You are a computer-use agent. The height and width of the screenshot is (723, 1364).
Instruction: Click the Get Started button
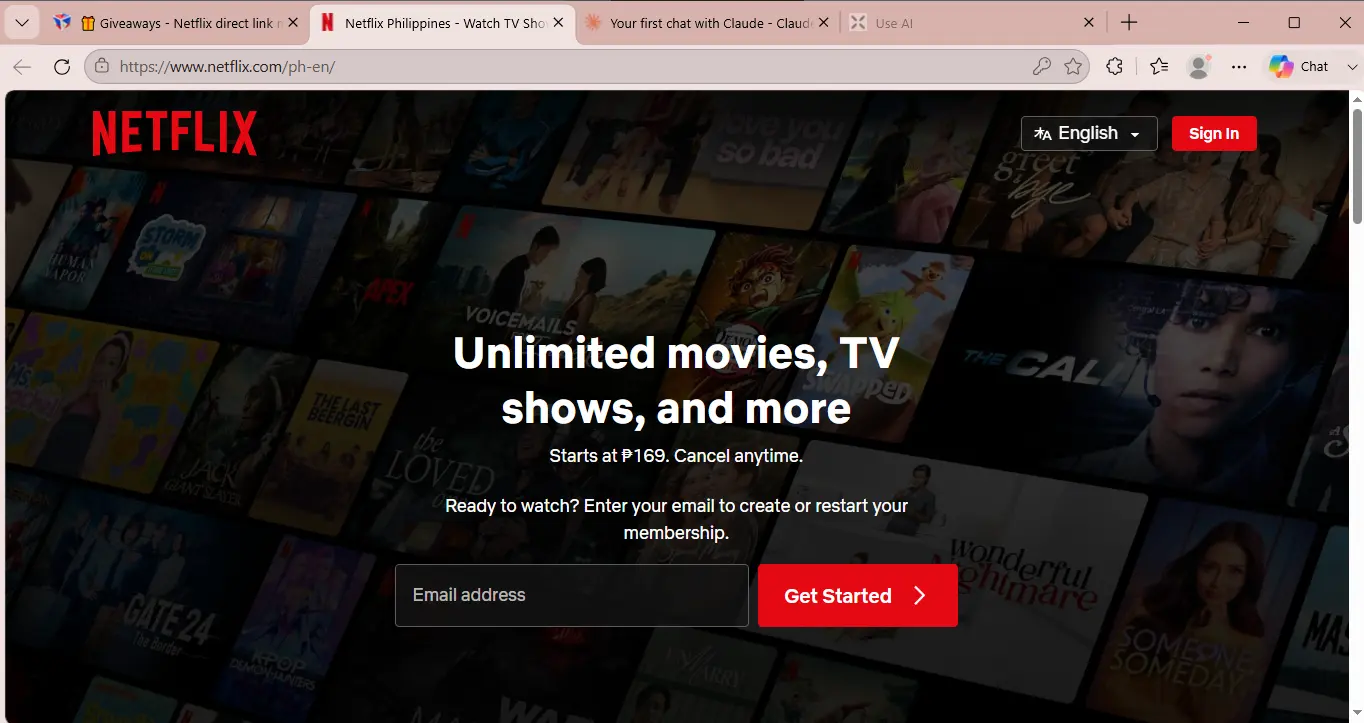point(858,595)
